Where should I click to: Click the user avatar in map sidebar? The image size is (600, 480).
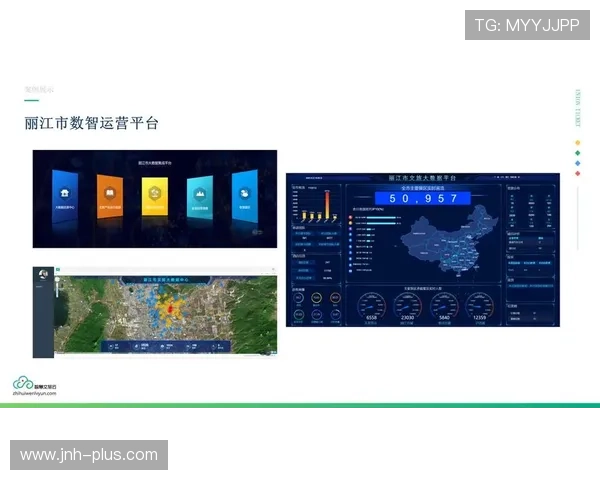(x=43, y=274)
